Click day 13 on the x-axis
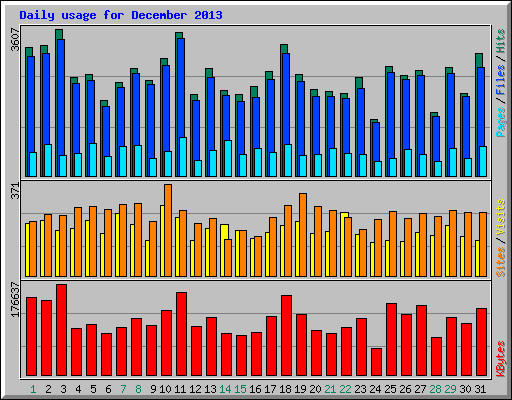The image size is (512, 400). (x=210, y=389)
